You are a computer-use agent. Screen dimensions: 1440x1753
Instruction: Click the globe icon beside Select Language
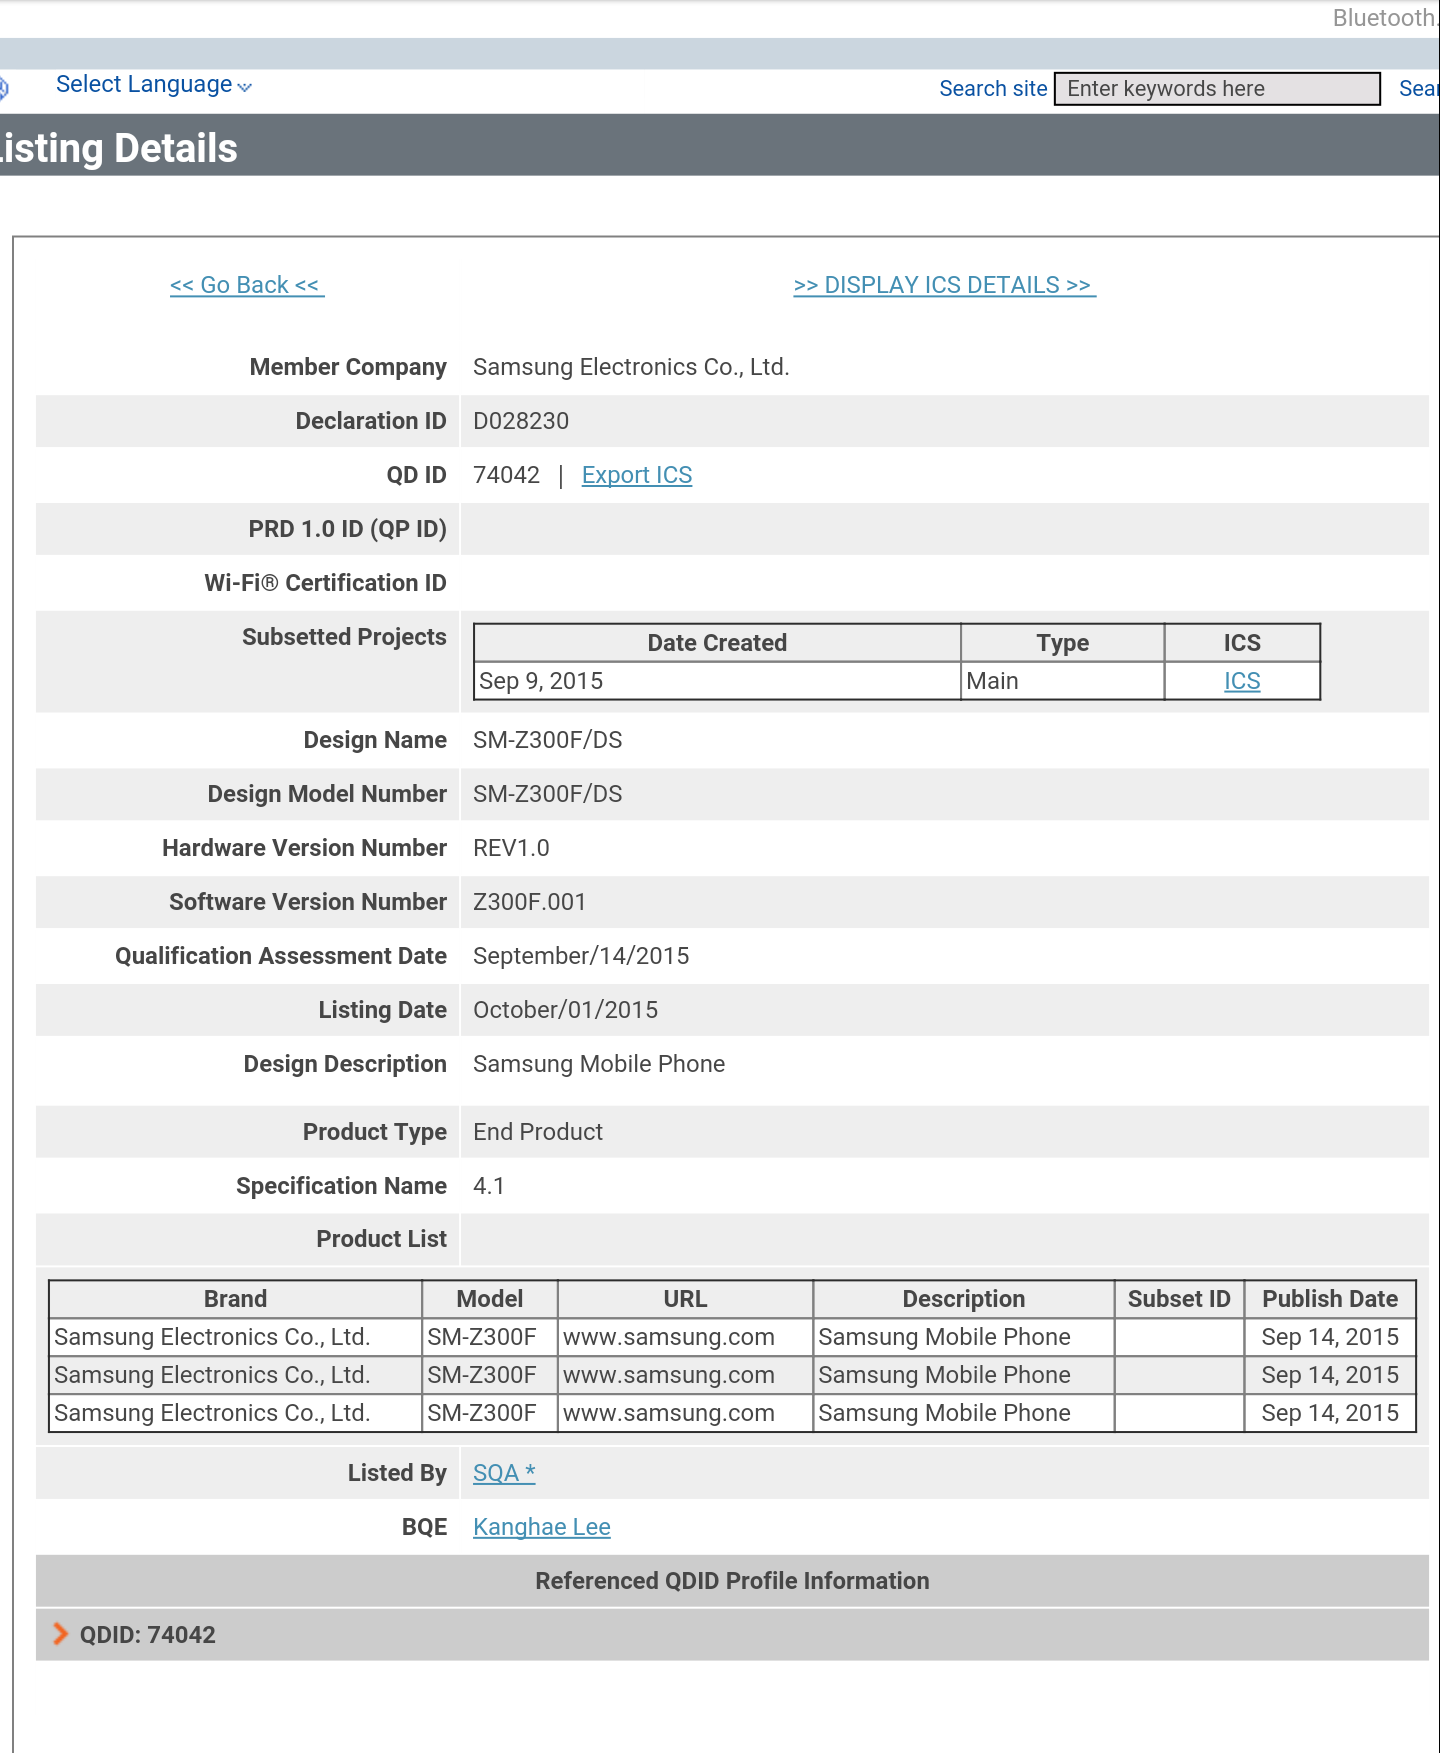[3, 88]
